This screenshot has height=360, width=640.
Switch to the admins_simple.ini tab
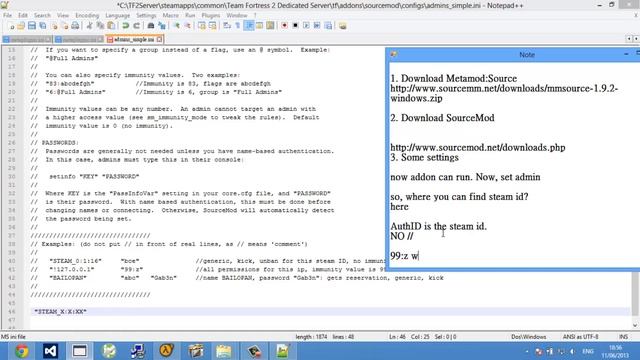tap(134, 39)
